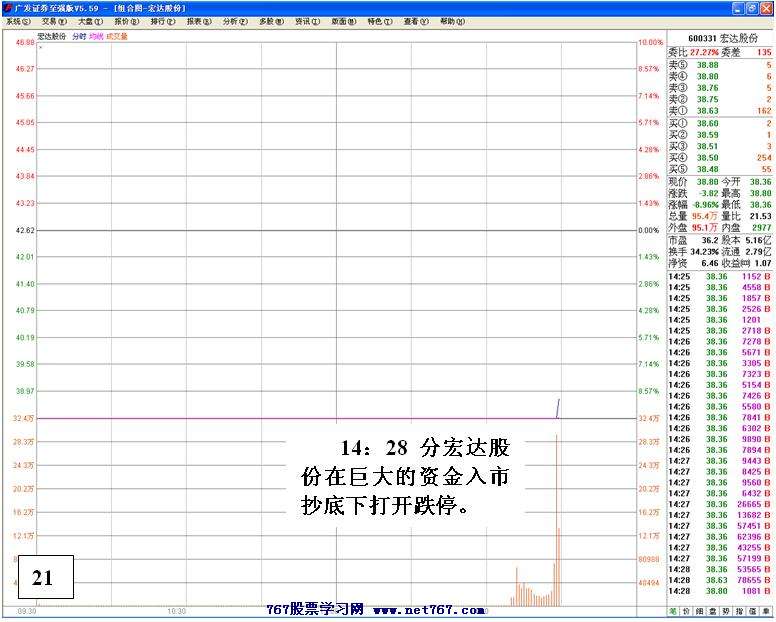Click the 42.62 baseline price axis label

point(25,231)
